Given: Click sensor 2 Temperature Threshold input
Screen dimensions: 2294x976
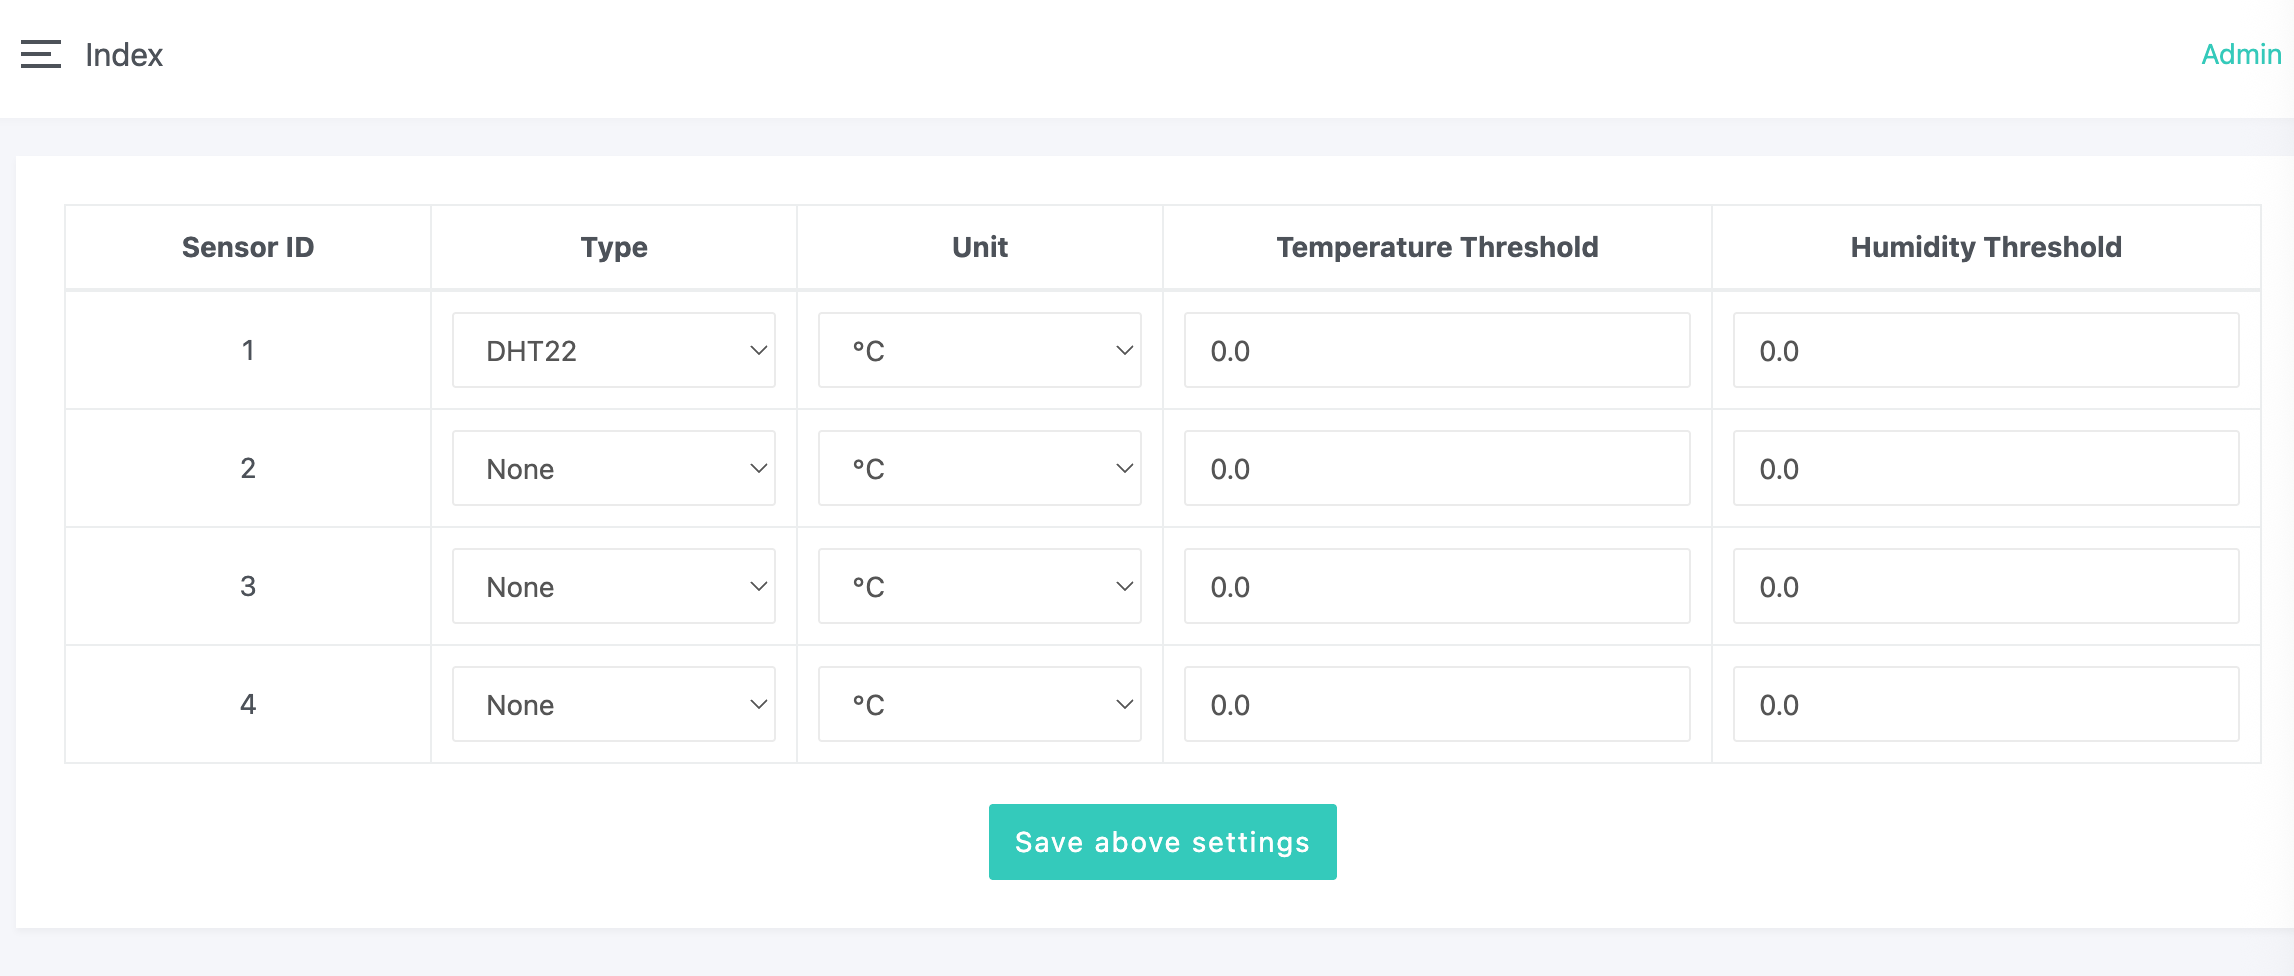Looking at the screenshot, I should [x=1436, y=468].
